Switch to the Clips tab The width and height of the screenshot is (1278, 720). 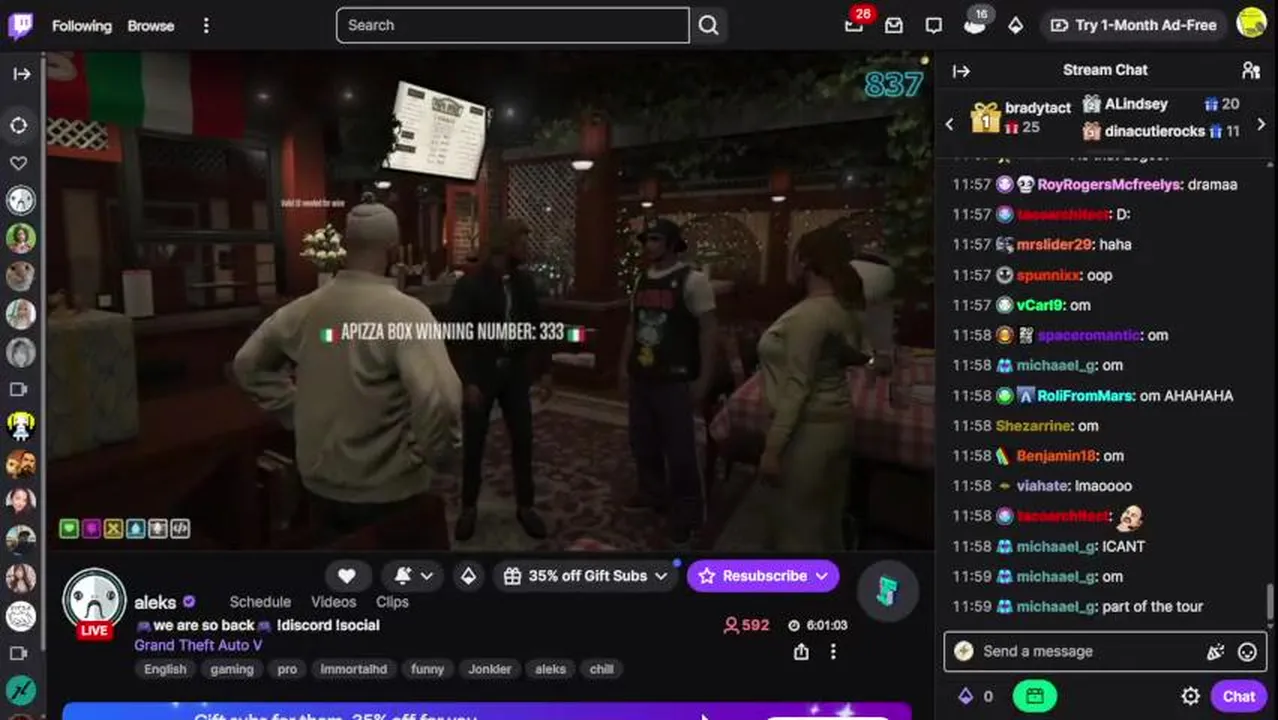[x=392, y=602]
